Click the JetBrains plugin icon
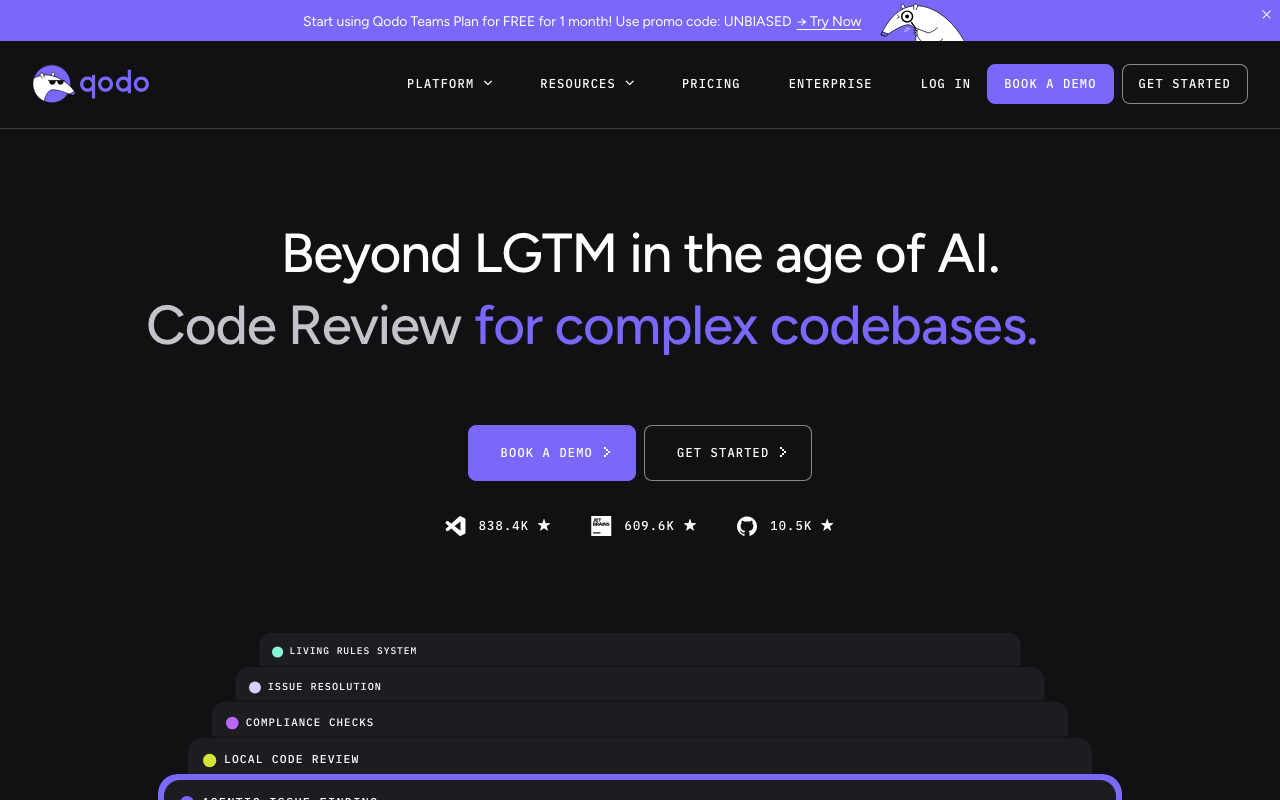The width and height of the screenshot is (1280, 800). [601, 525]
